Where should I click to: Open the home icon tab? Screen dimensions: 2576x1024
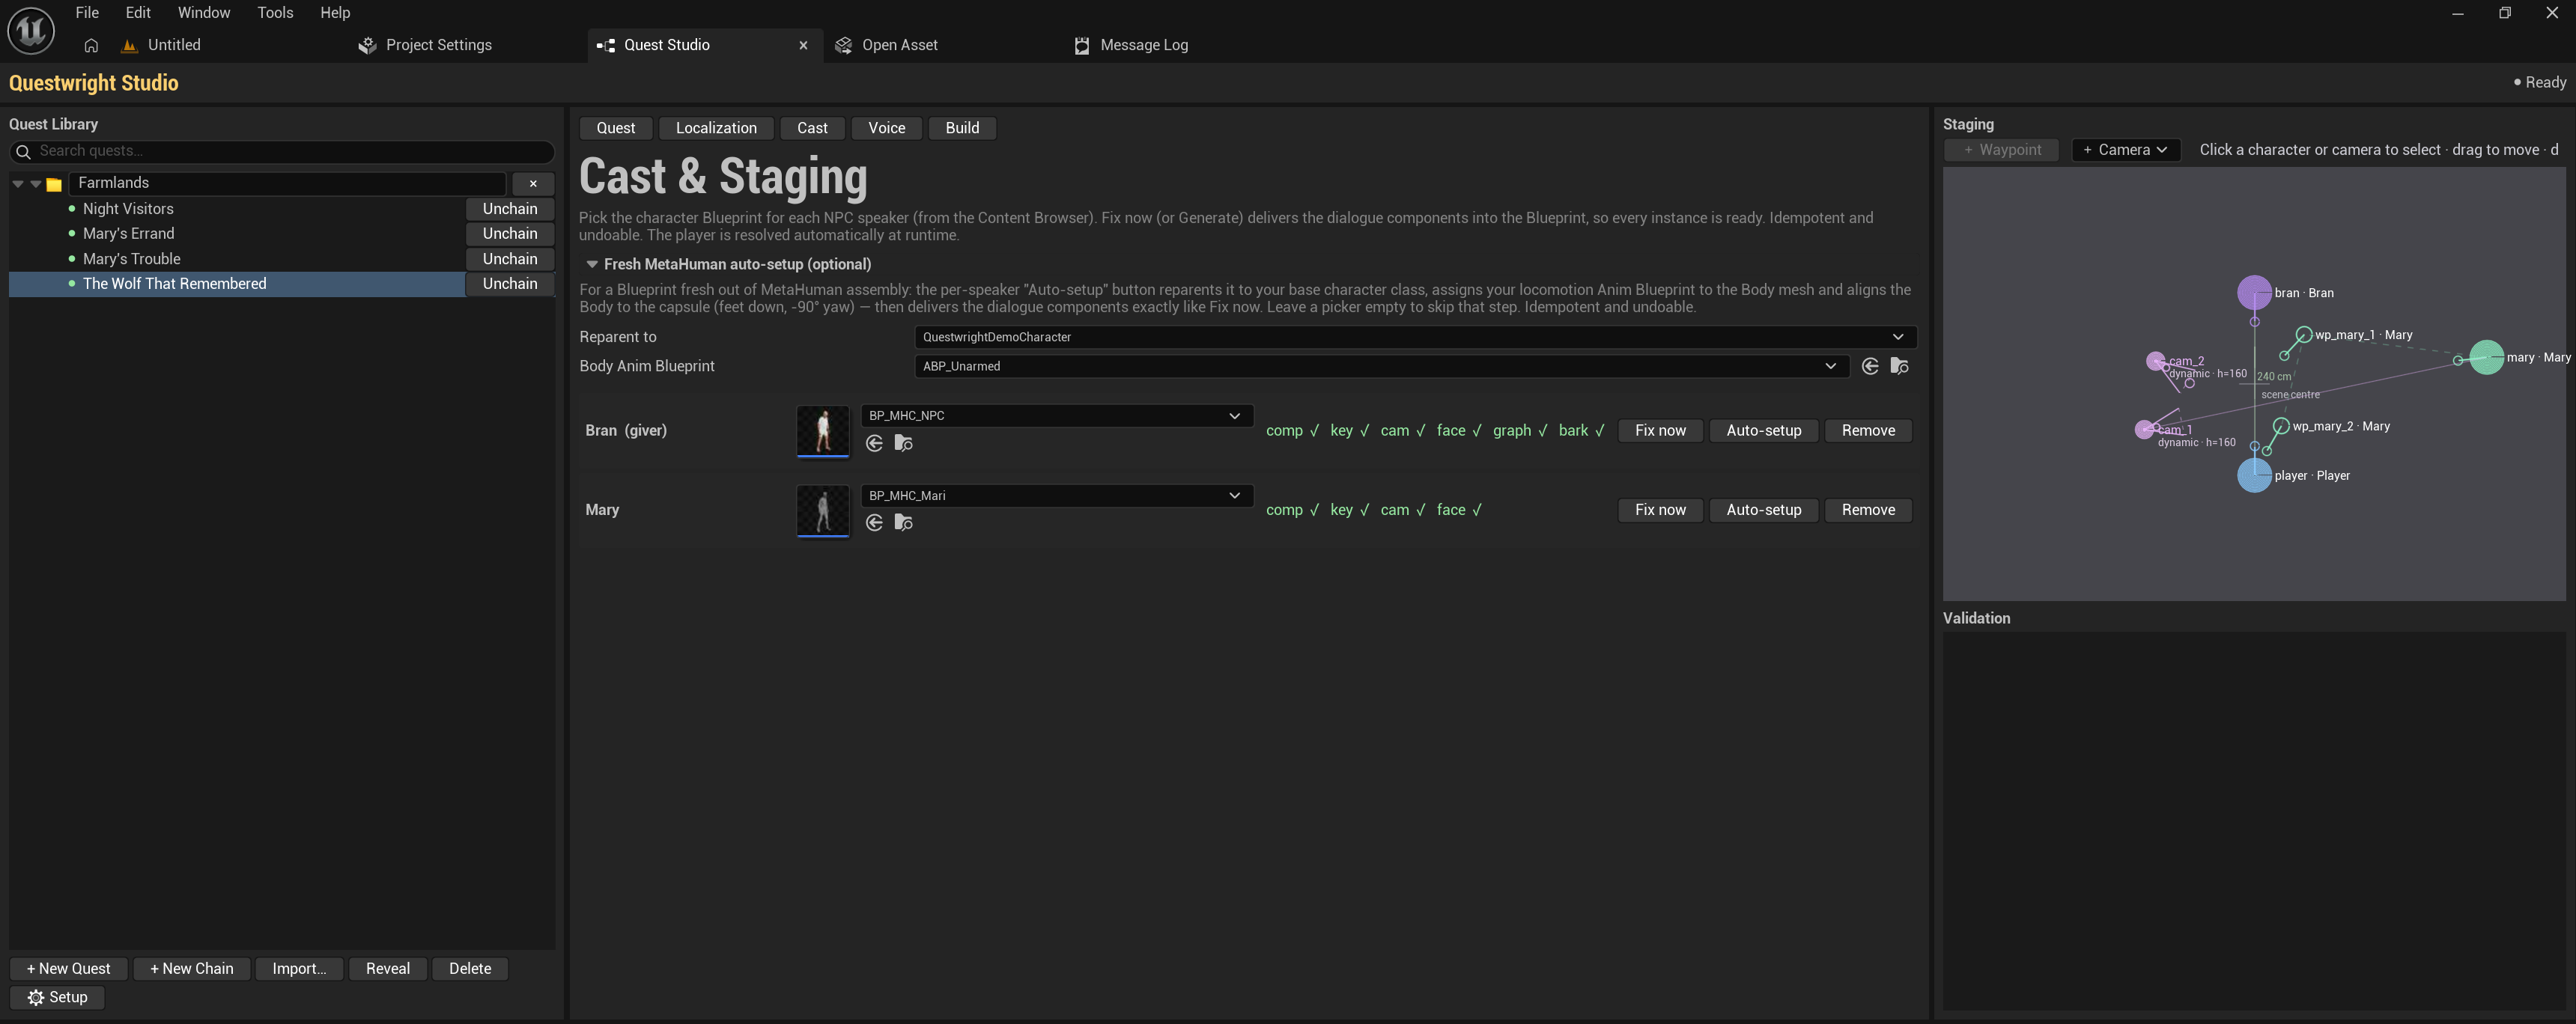(x=91, y=45)
